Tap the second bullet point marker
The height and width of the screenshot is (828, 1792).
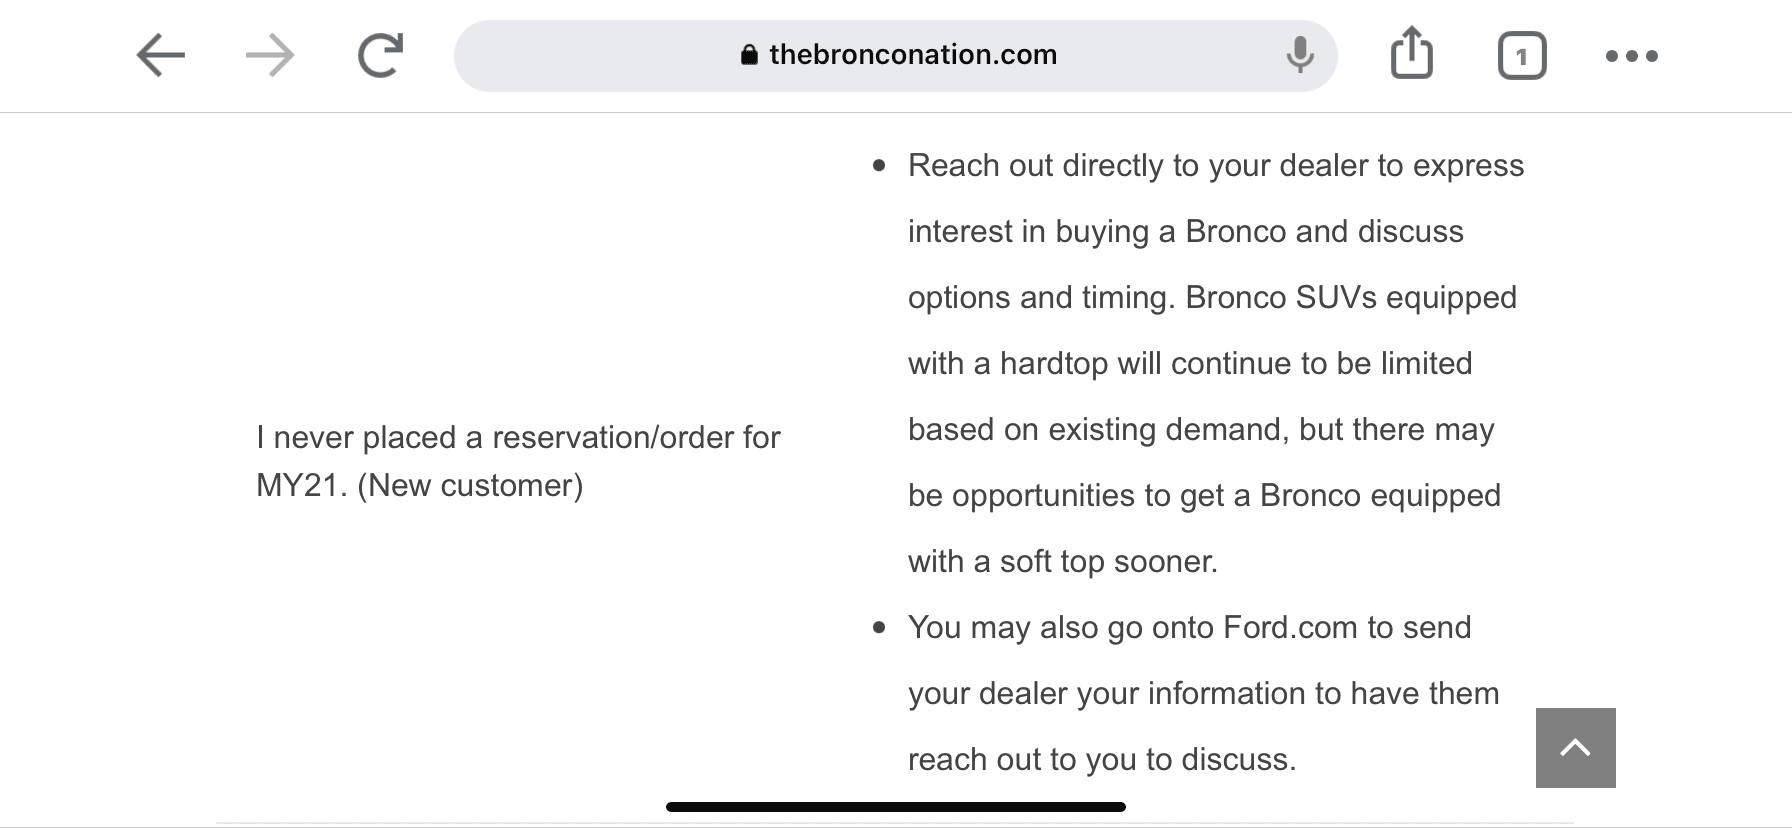tap(879, 628)
